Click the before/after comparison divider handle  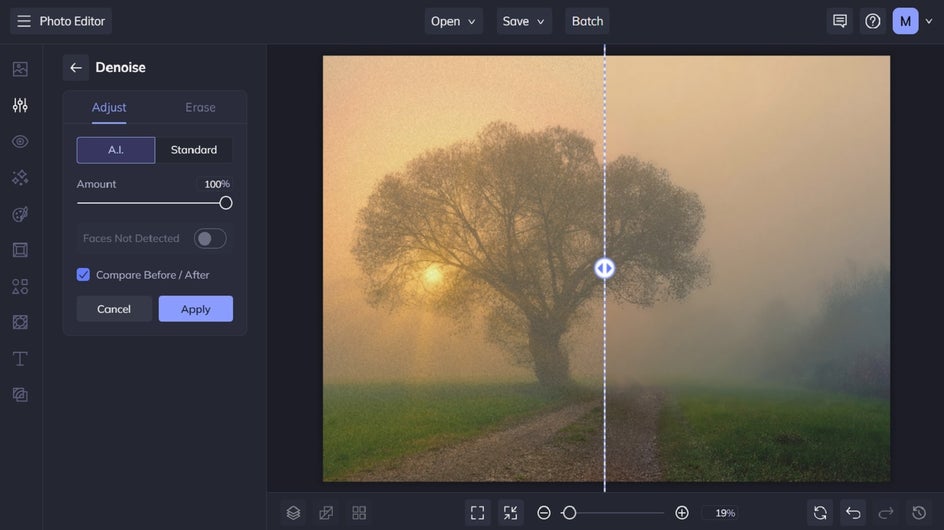point(604,268)
